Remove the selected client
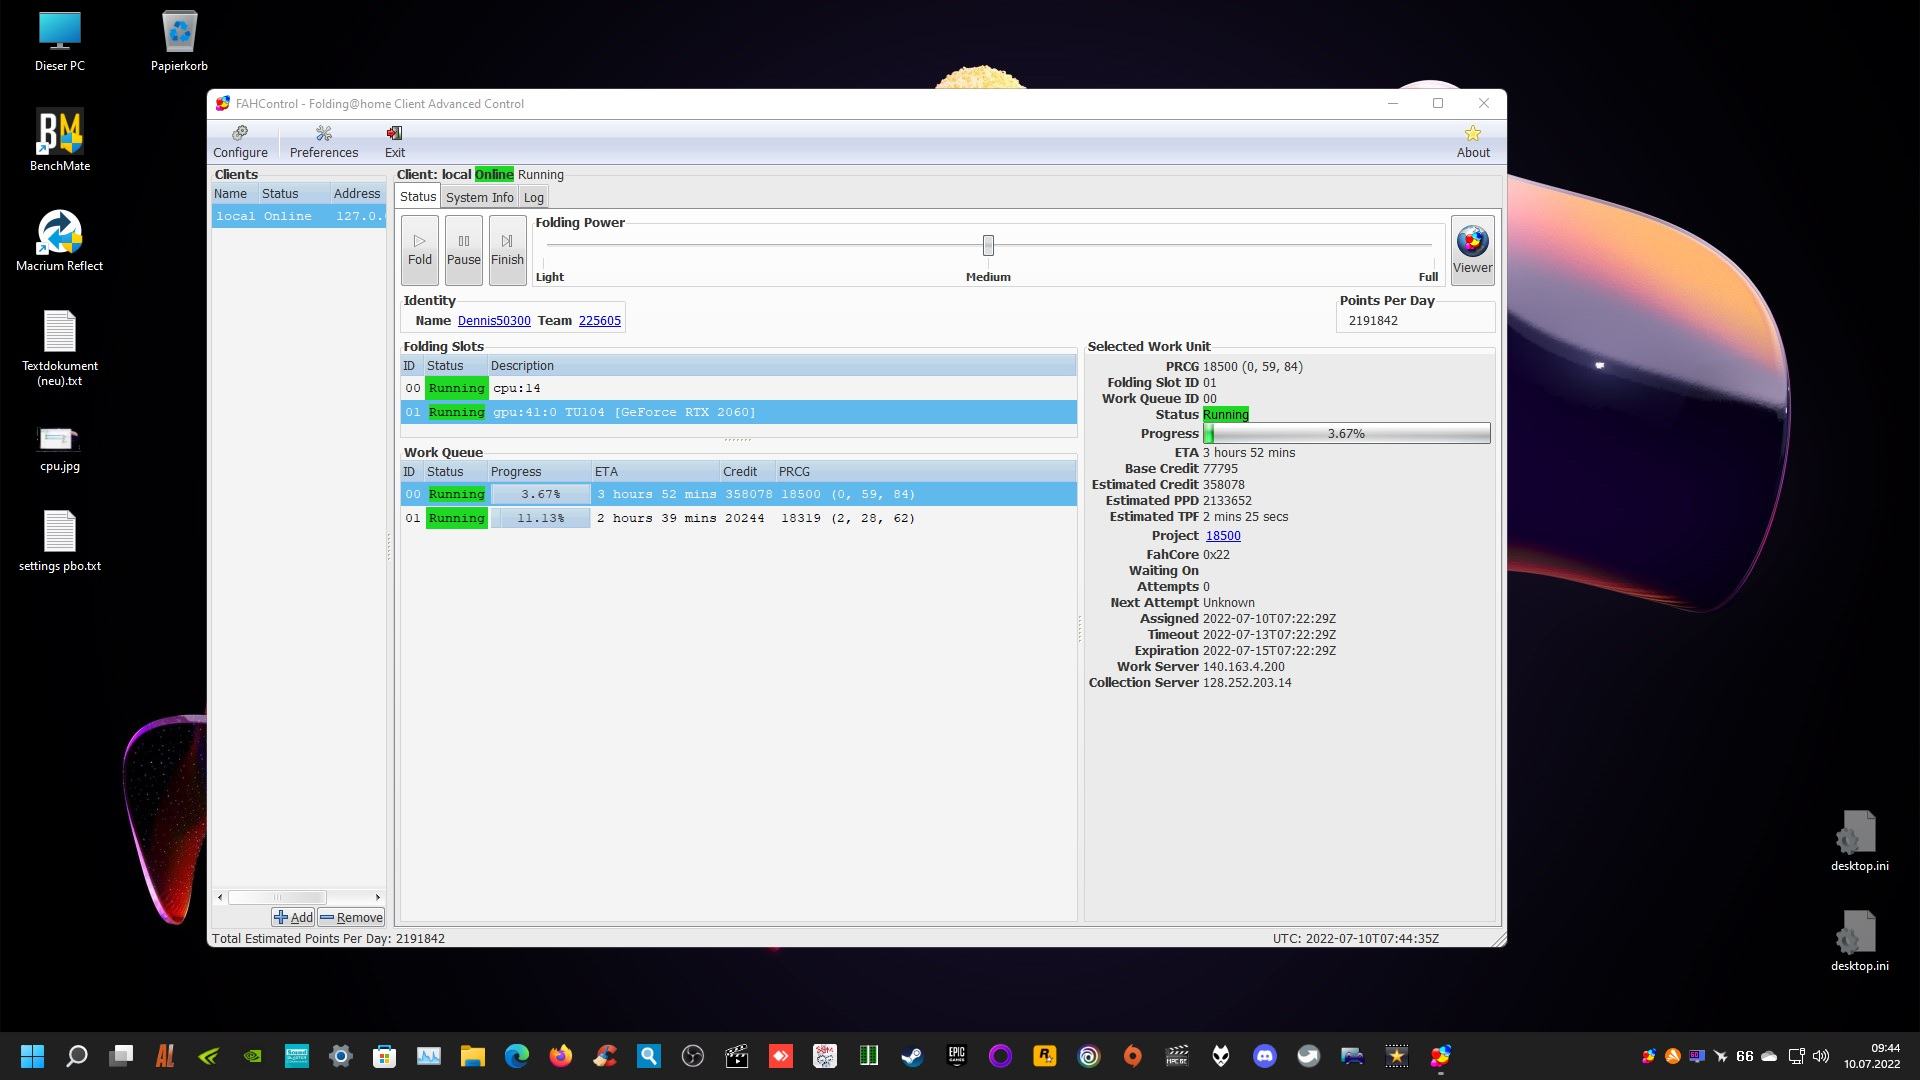This screenshot has height=1080, width=1920. [x=351, y=917]
